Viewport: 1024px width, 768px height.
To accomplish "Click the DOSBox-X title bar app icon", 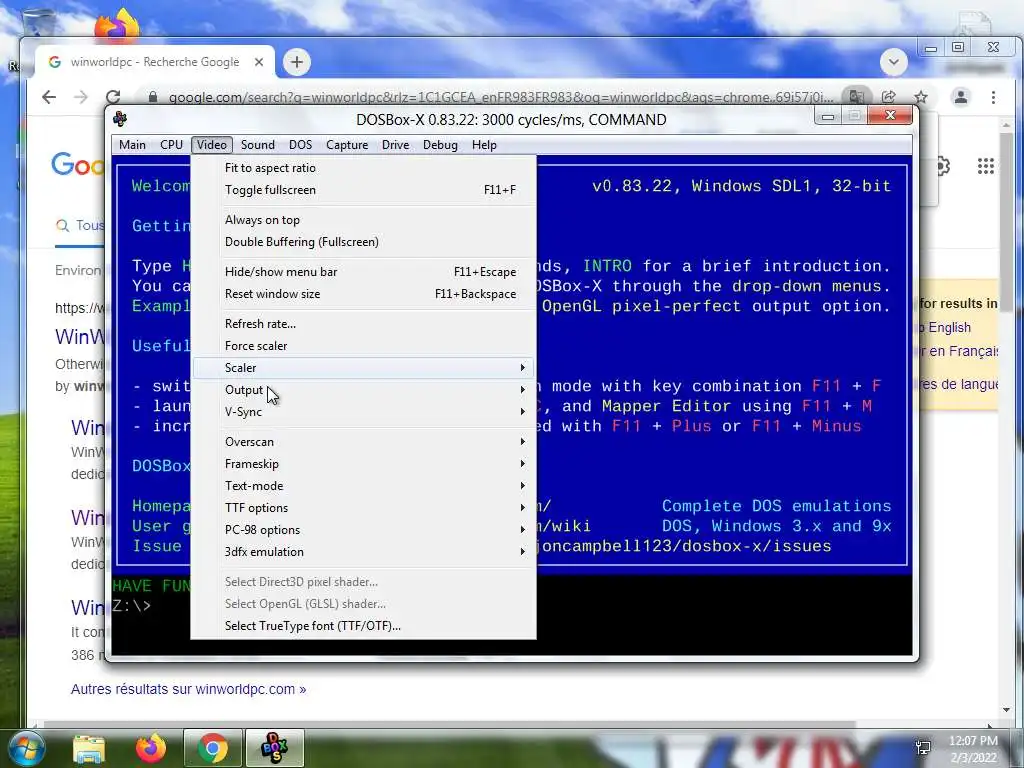I will click(120, 119).
